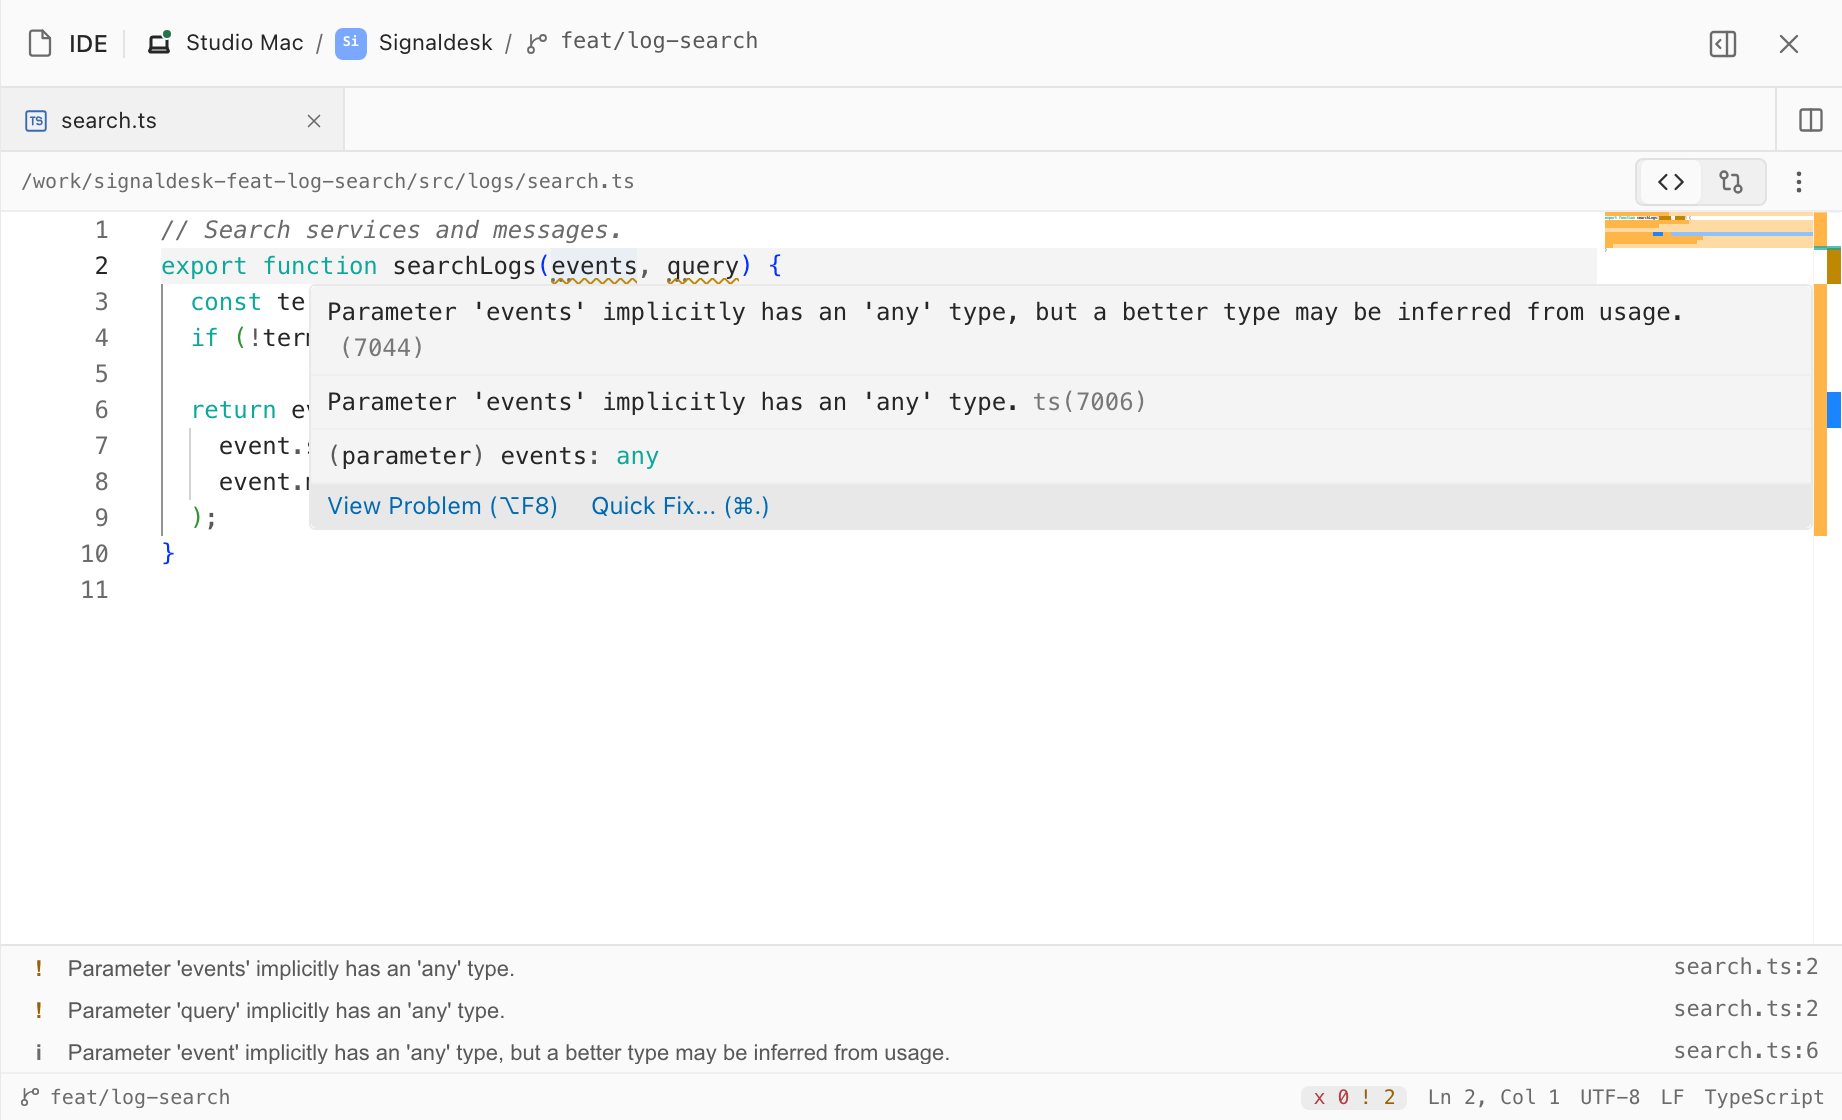
Task: Click the Signaldesk breadcrumb label
Action: 435,42
